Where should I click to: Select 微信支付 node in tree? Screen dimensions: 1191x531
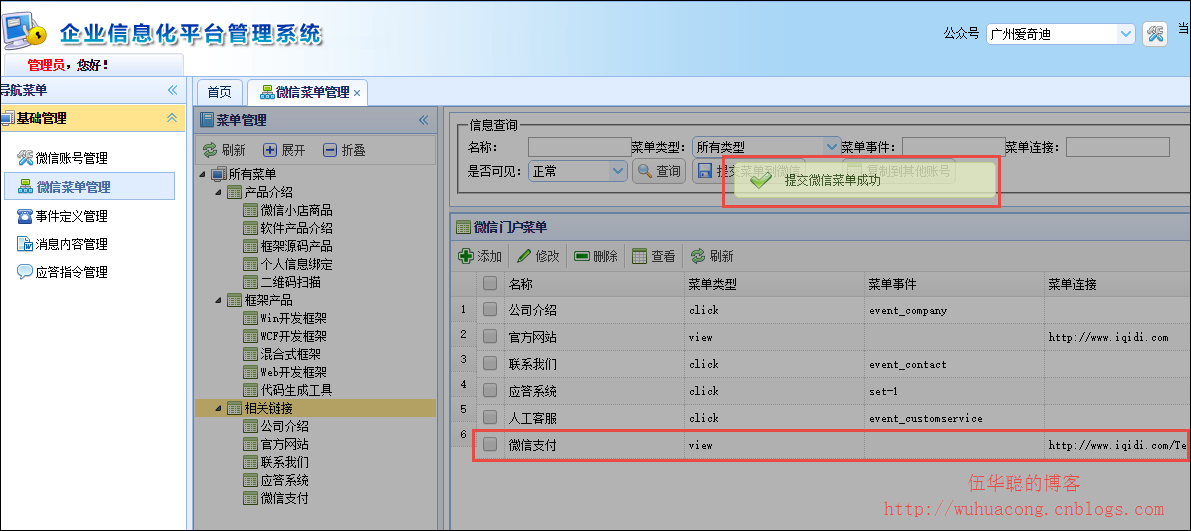[284, 498]
